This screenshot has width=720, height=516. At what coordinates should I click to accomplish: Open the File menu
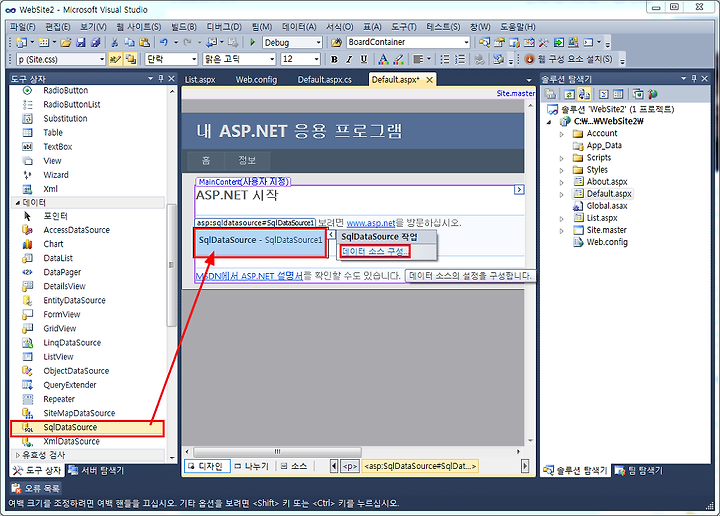[22, 27]
